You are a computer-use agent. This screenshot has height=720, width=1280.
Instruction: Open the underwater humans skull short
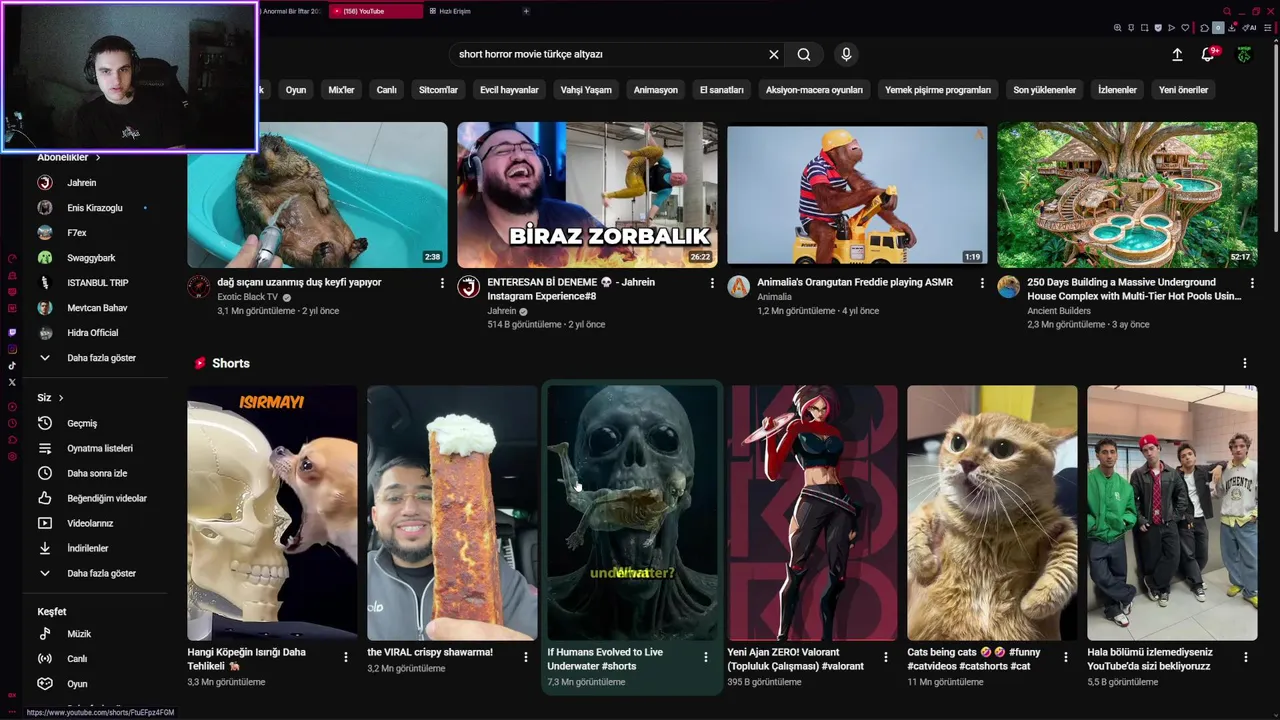(632, 513)
